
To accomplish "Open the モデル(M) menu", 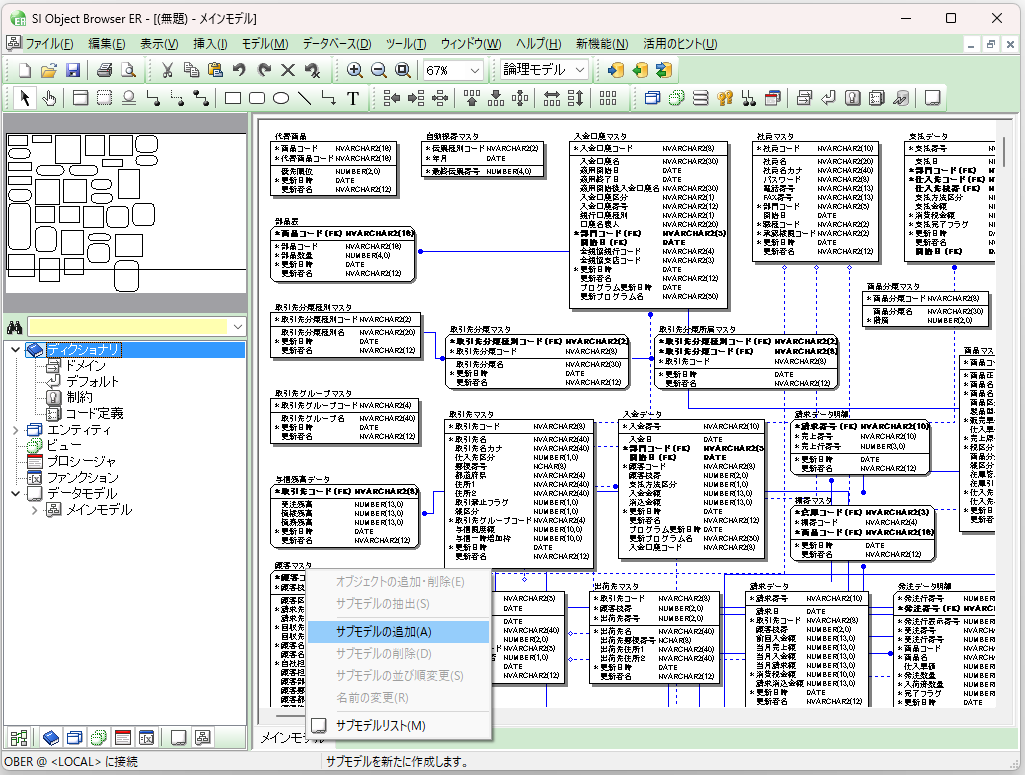I will tap(265, 44).
